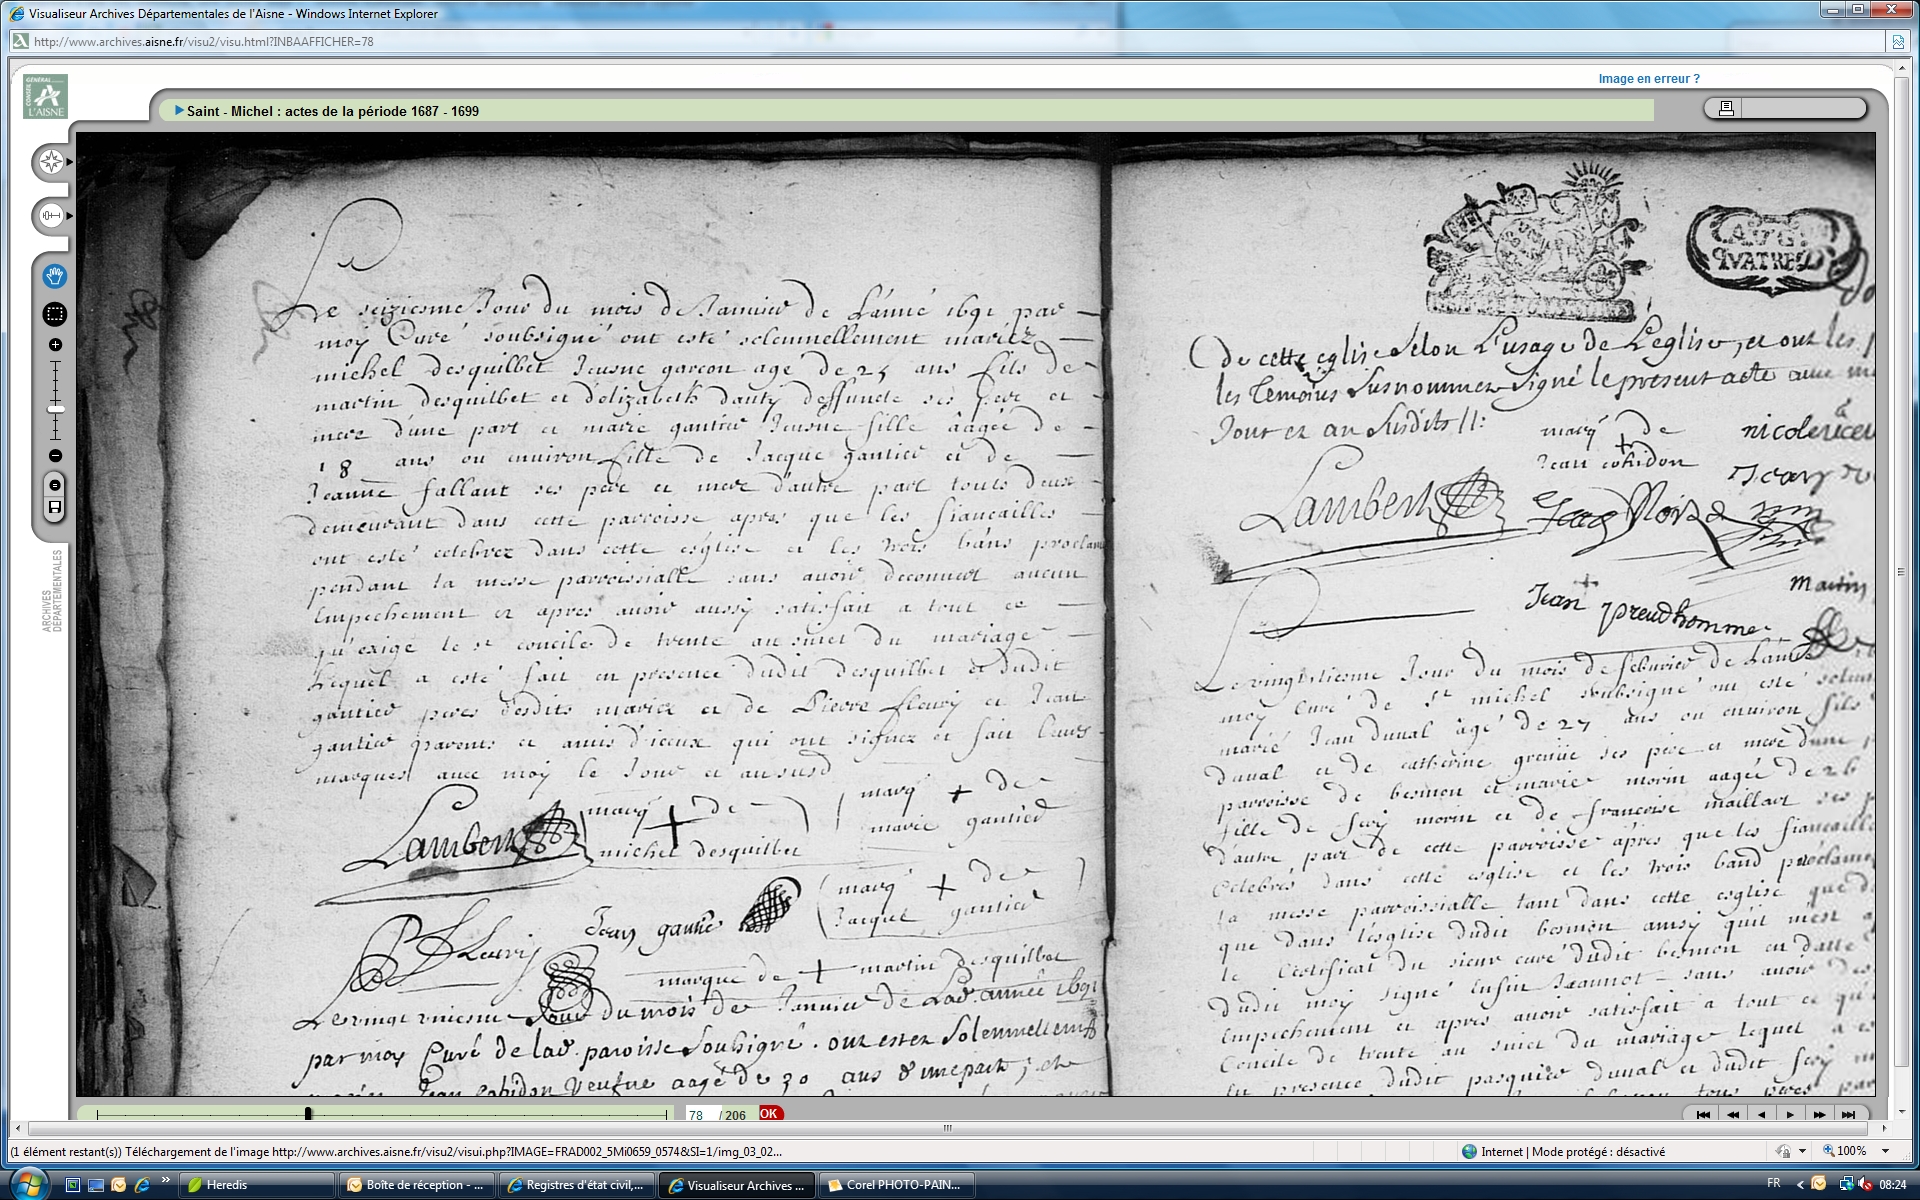This screenshot has width=1920, height=1200.
Task: Click the minus zoom-out icon
Action: point(55,456)
